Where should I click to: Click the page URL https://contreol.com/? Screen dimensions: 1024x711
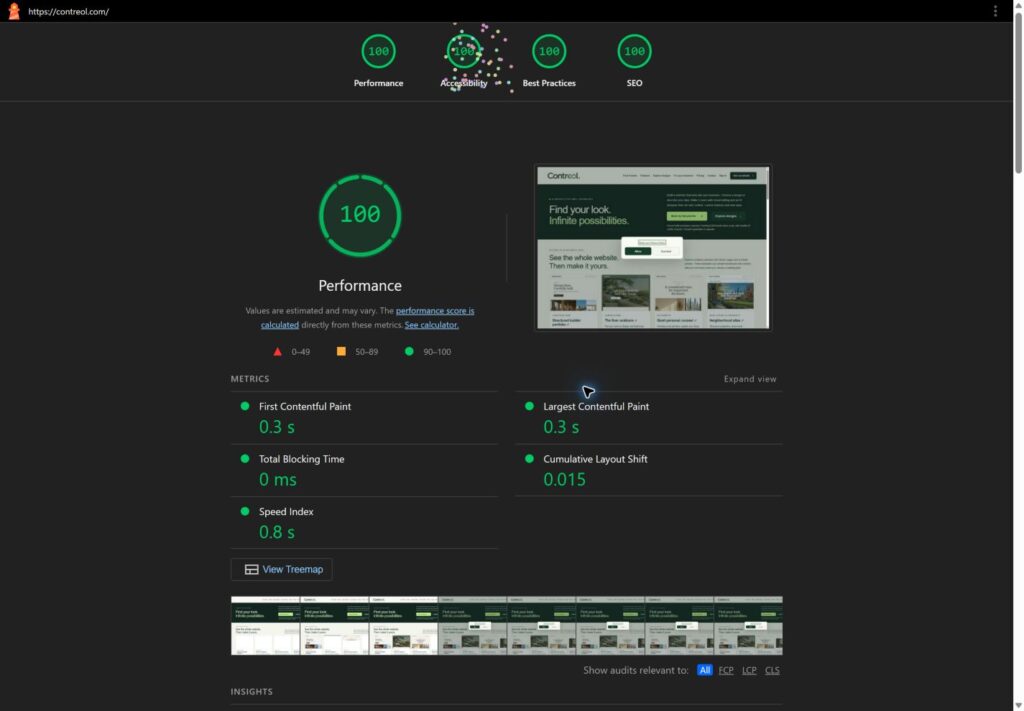coord(69,12)
